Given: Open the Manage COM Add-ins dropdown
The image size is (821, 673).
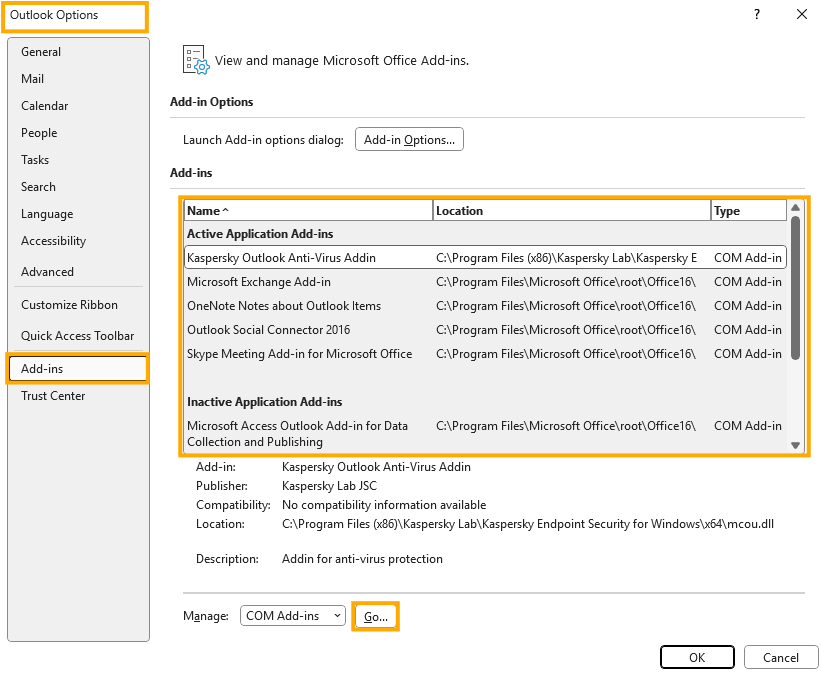Looking at the screenshot, I should [x=293, y=615].
